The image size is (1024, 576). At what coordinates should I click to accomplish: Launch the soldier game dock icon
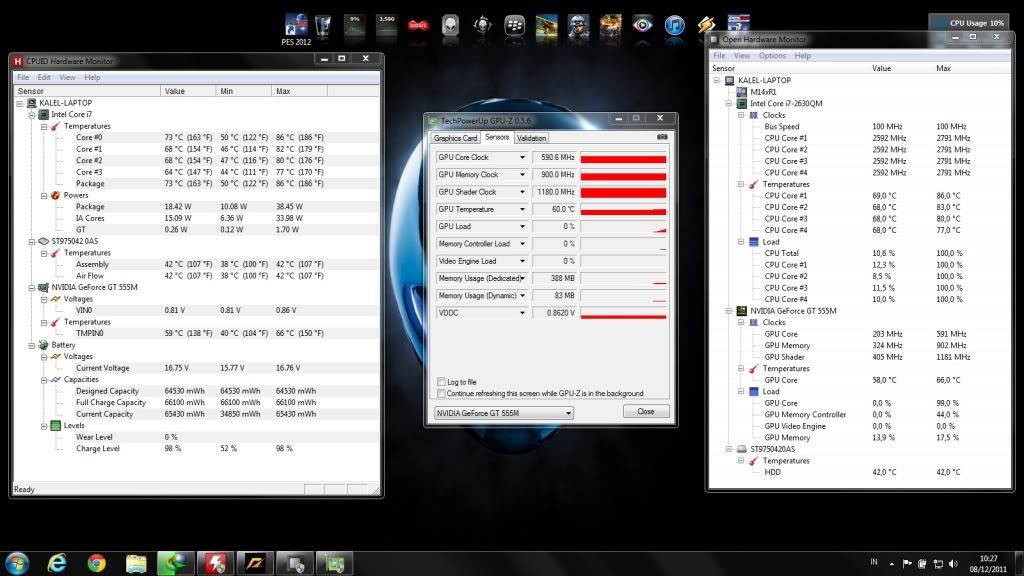(x=579, y=25)
